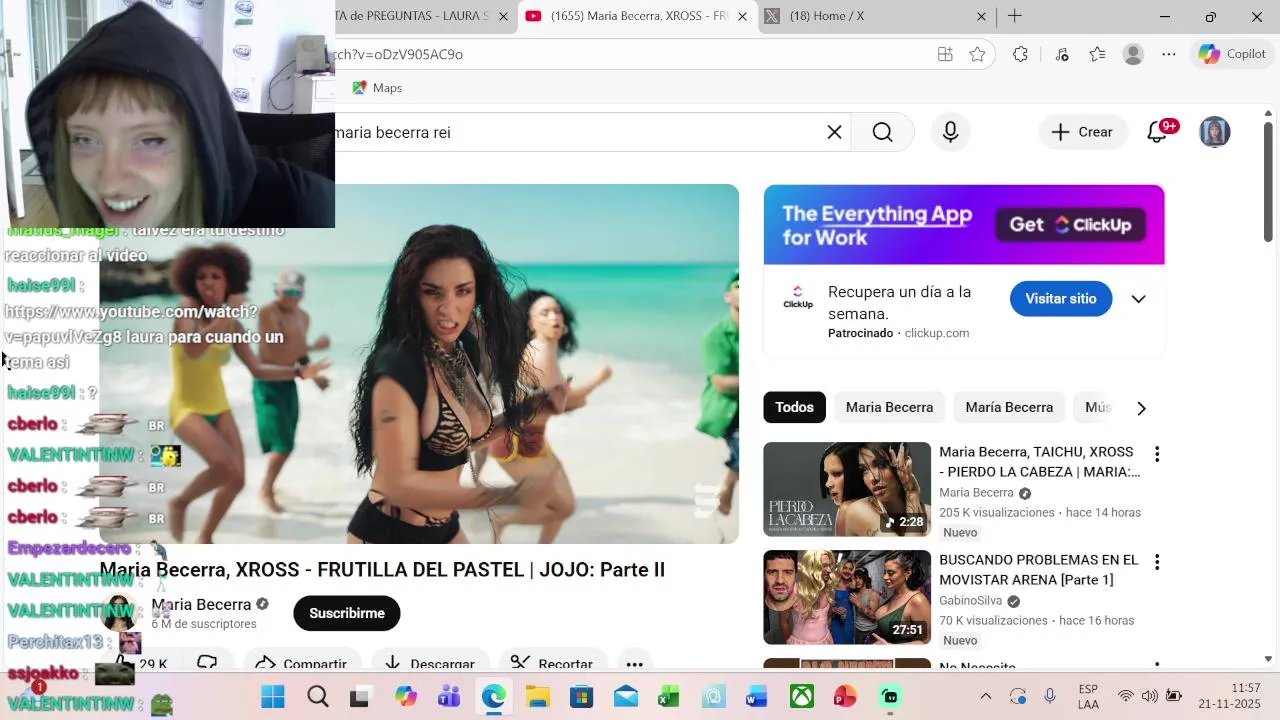1280x720 pixels.
Task: Open PIERDO LA CABEZA video thumbnail
Action: 847,489
